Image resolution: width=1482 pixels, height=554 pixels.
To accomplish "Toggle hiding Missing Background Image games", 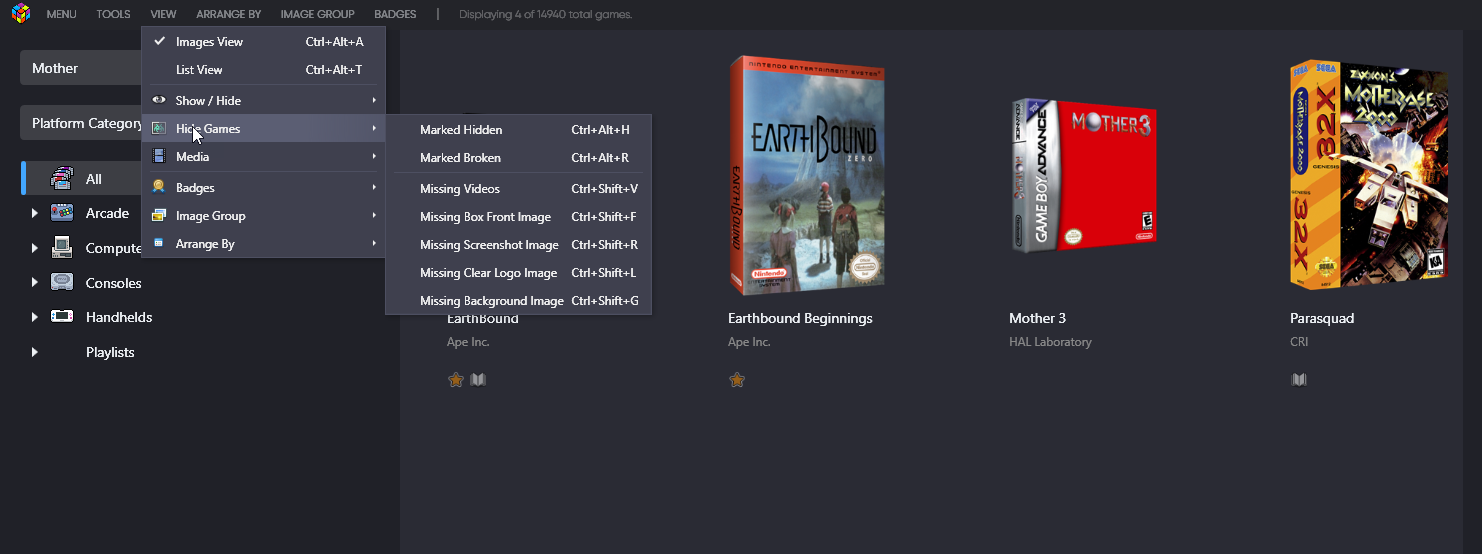I will (518, 301).
